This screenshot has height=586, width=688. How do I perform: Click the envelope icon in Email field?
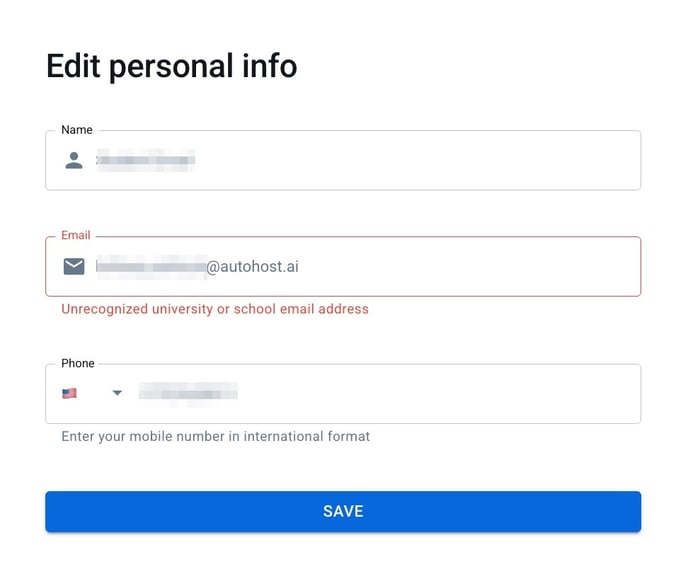[x=74, y=266]
